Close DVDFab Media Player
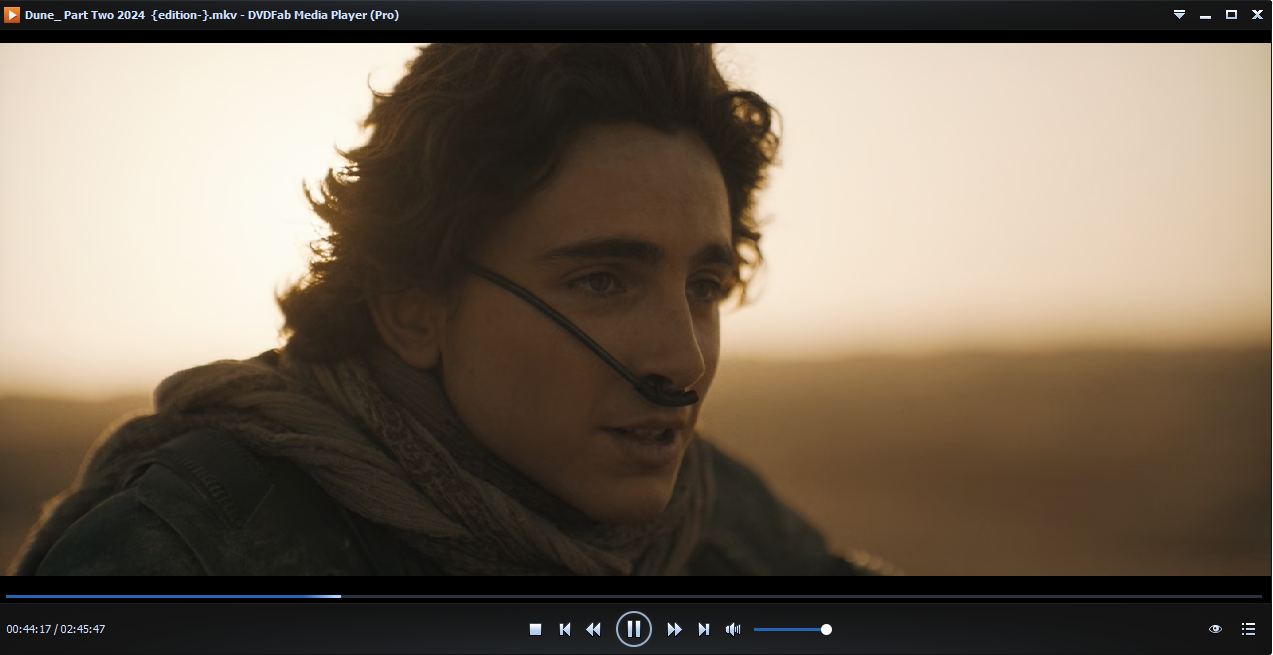 pyautogui.click(x=1257, y=15)
